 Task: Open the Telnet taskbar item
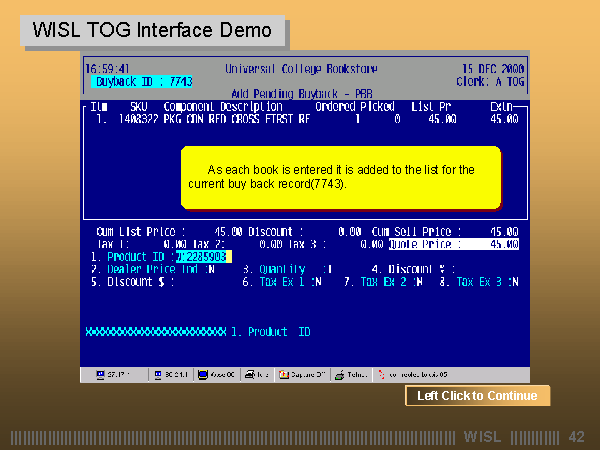pos(340,375)
